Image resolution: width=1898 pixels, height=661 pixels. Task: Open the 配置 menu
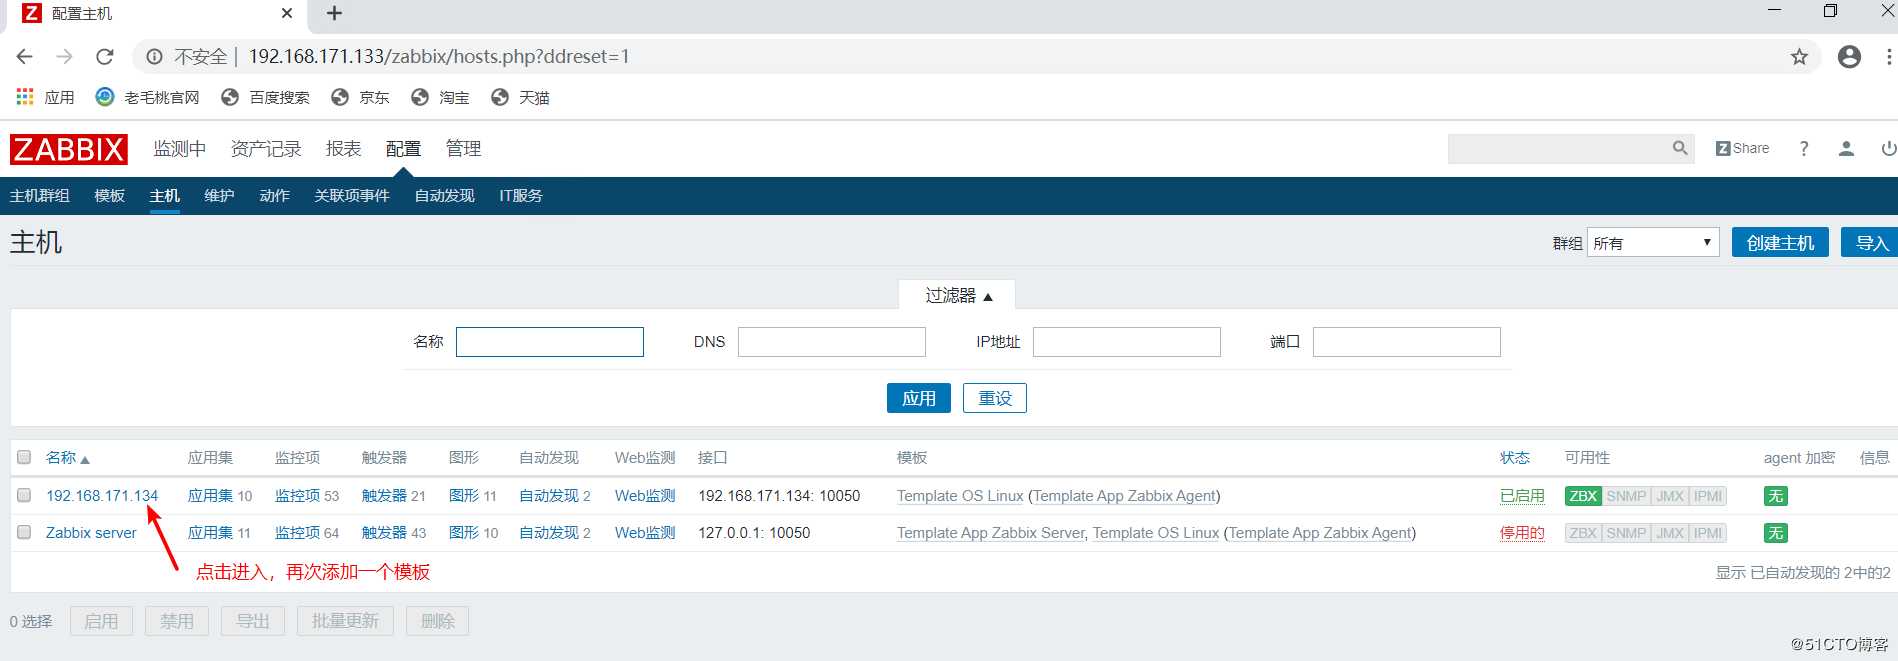(x=403, y=149)
